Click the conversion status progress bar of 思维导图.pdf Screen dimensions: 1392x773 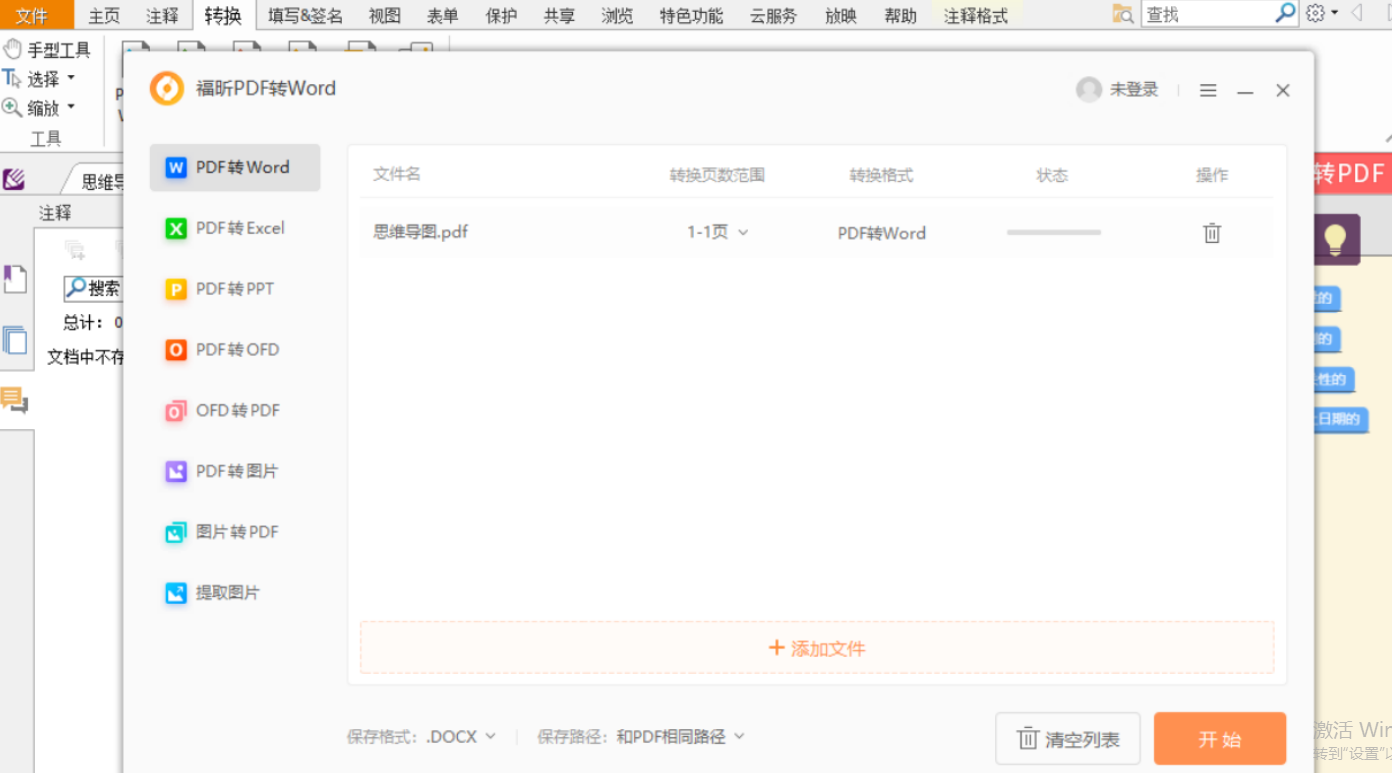(x=1054, y=232)
